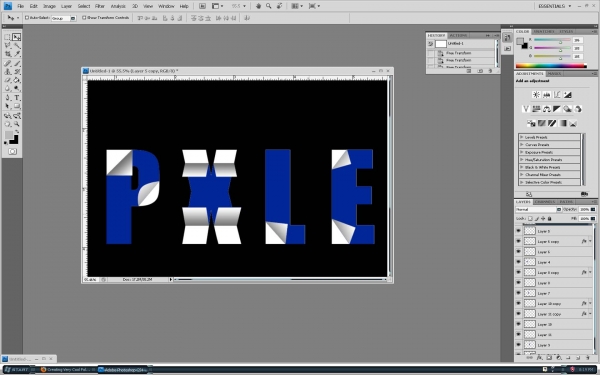Add a Brightness/Contrast adjustment
Screen dimensions: 600x375
coord(536,95)
